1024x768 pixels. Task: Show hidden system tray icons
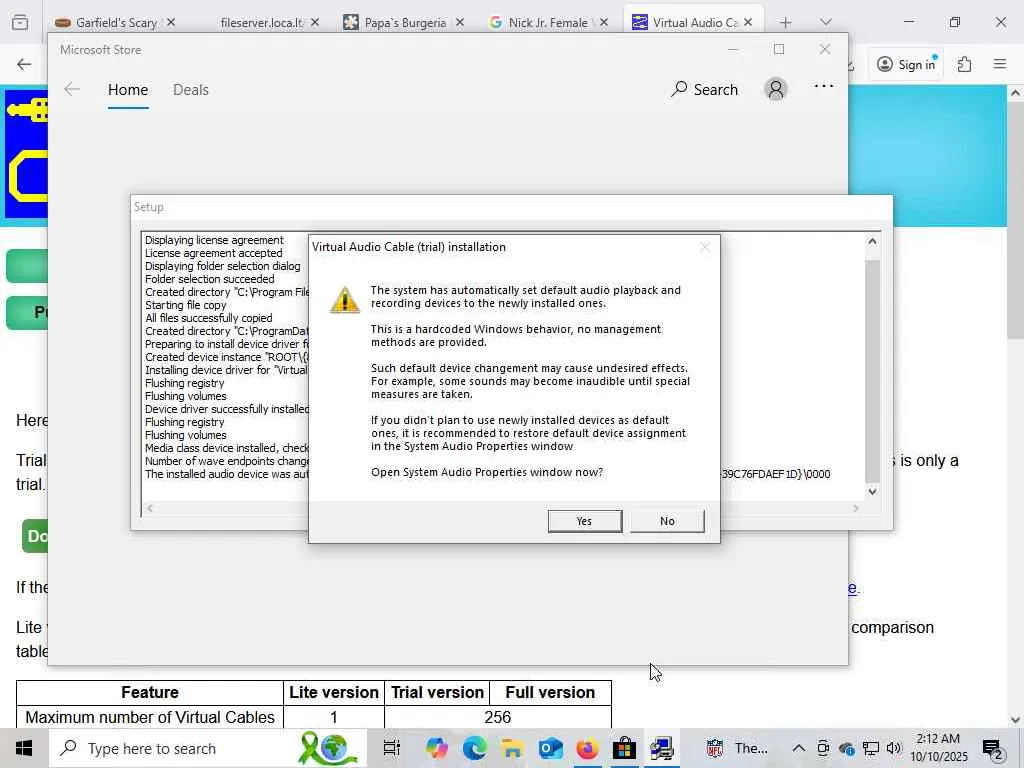coord(799,748)
